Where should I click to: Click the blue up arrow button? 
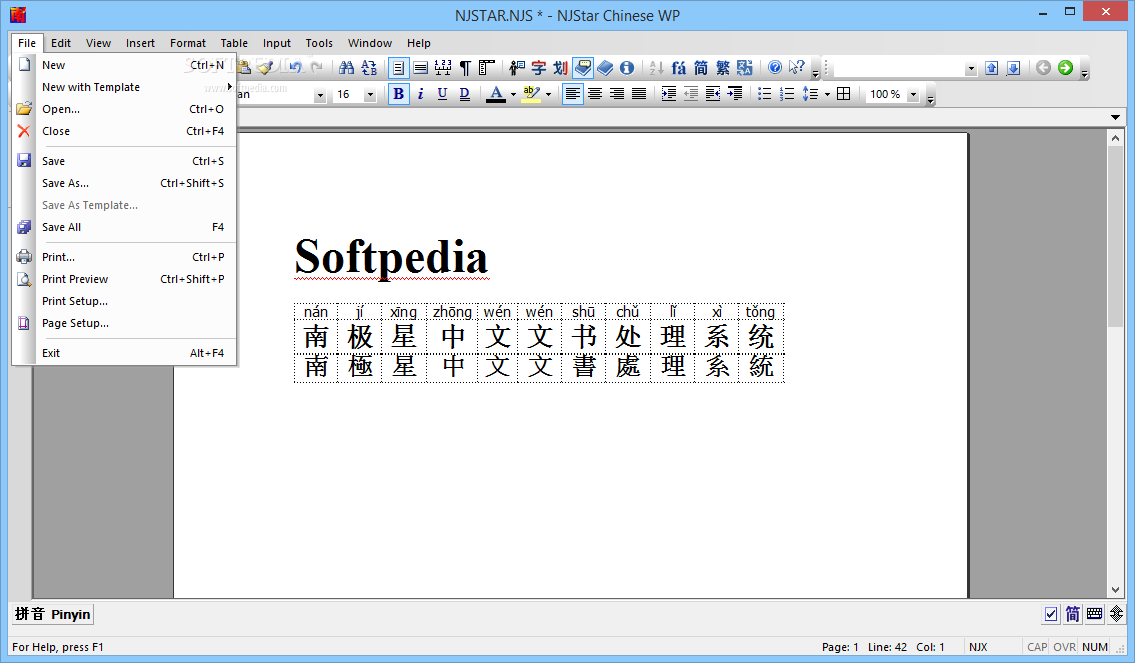click(992, 68)
